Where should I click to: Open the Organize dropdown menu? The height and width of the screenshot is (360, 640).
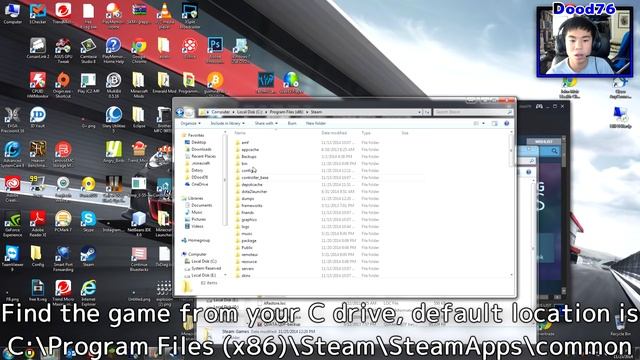[191, 123]
